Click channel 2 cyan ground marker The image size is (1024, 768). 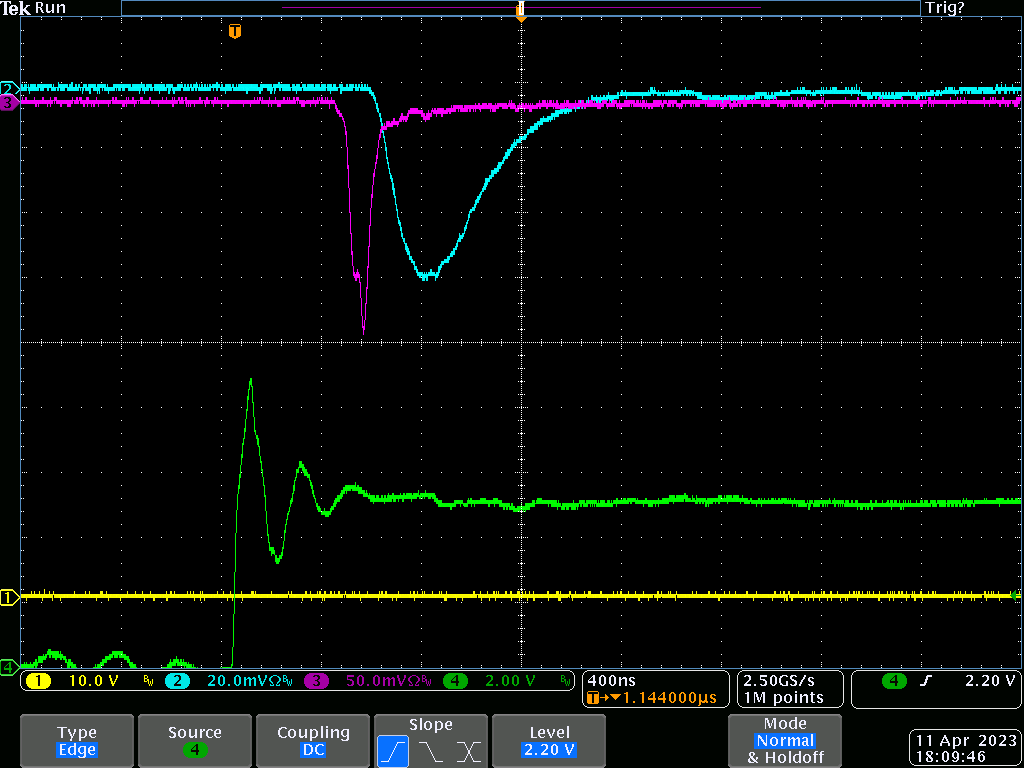(x=9, y=88)
